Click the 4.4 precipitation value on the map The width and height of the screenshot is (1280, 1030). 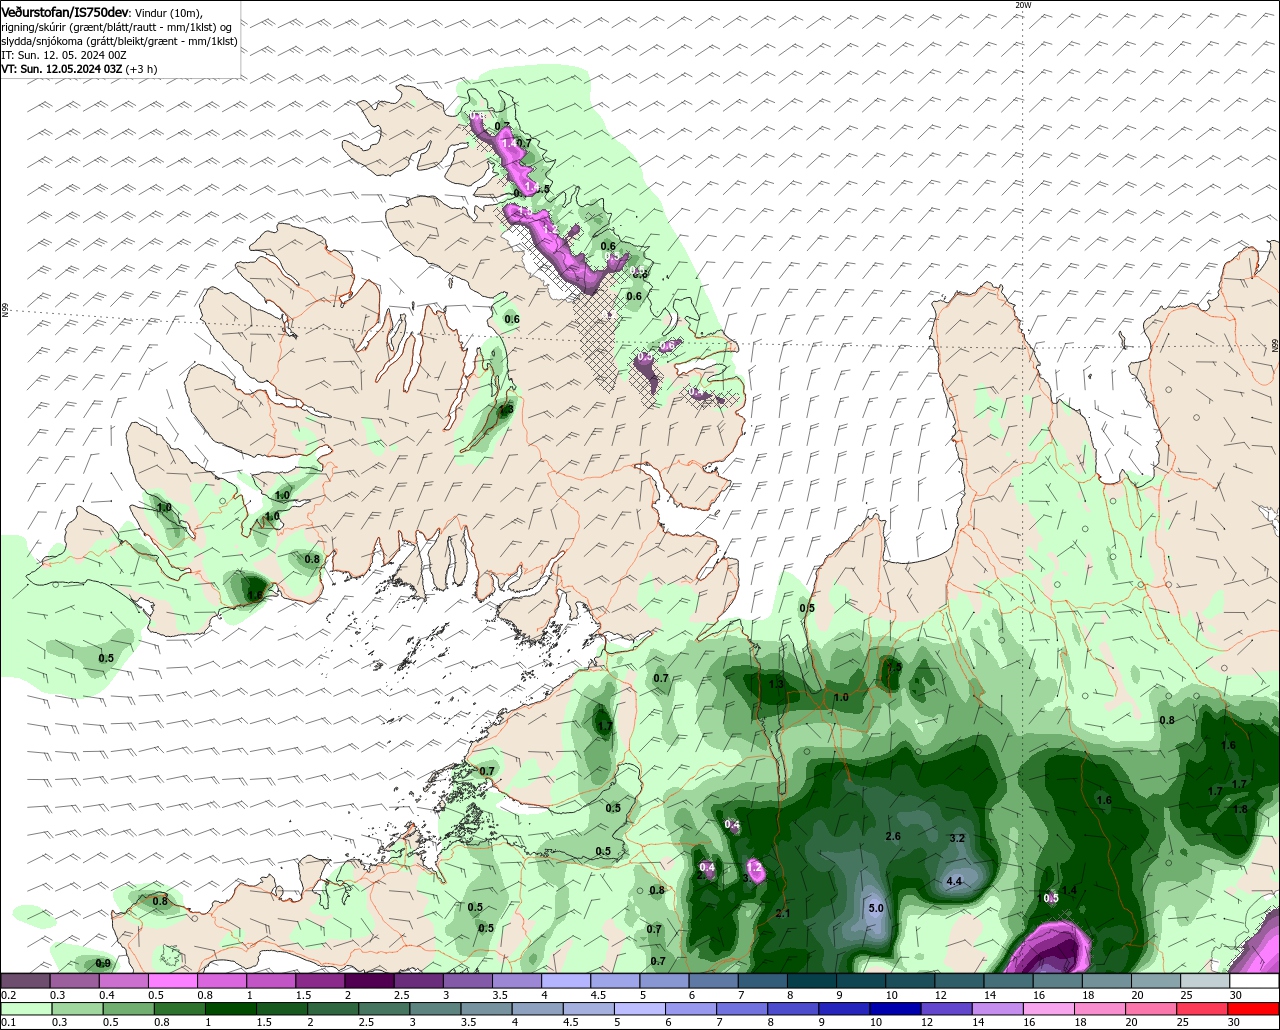[954, 881]
